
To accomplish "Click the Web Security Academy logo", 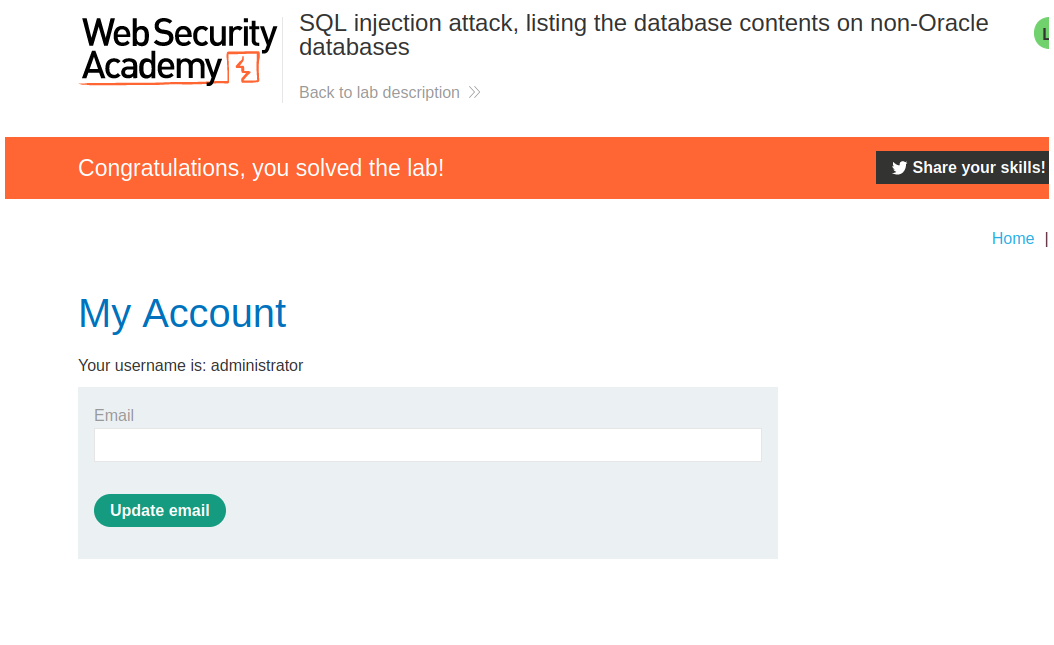I will pos(178,51).
